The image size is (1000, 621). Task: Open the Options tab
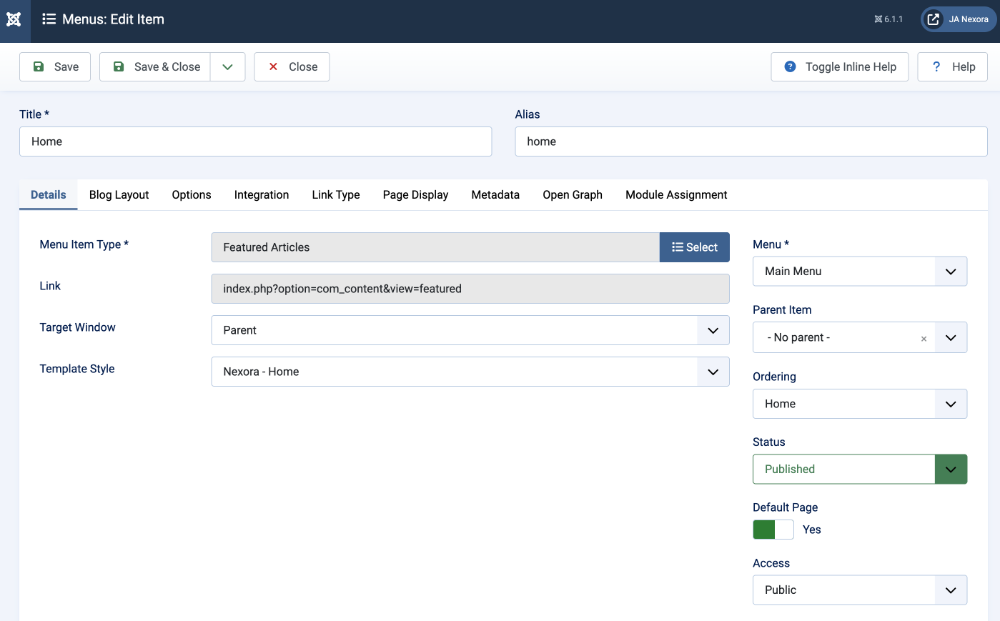click(191, 194)
